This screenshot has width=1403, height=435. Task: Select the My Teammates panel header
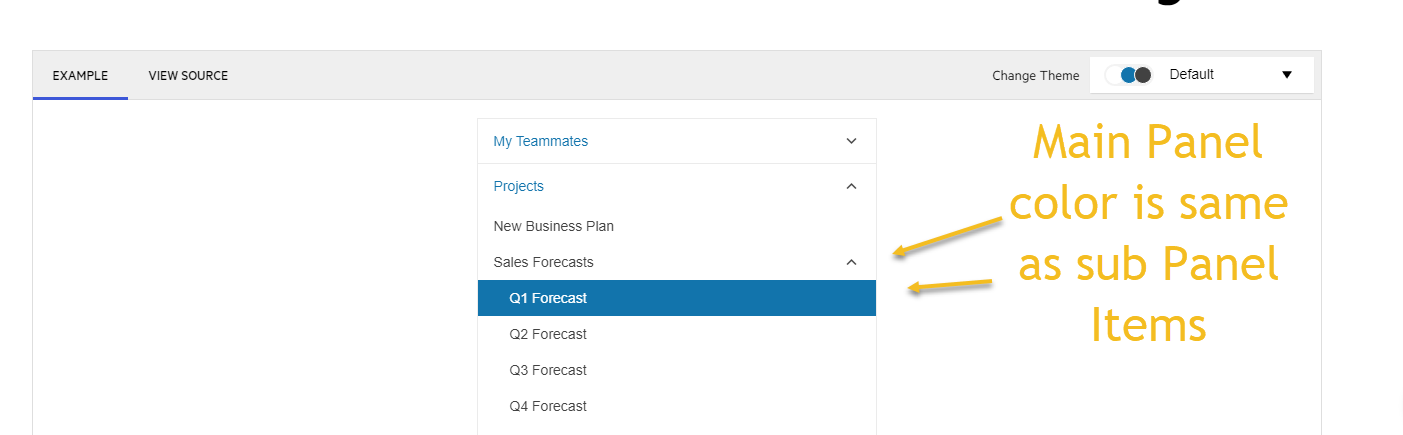coord(541,141)
